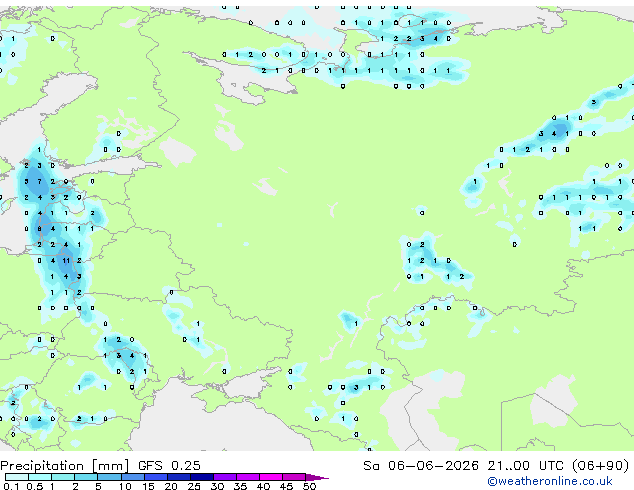Pick the purple legend swatch between 30 and 35
Viewport: 634px width, 490px height.
click(x=225, y=477)
